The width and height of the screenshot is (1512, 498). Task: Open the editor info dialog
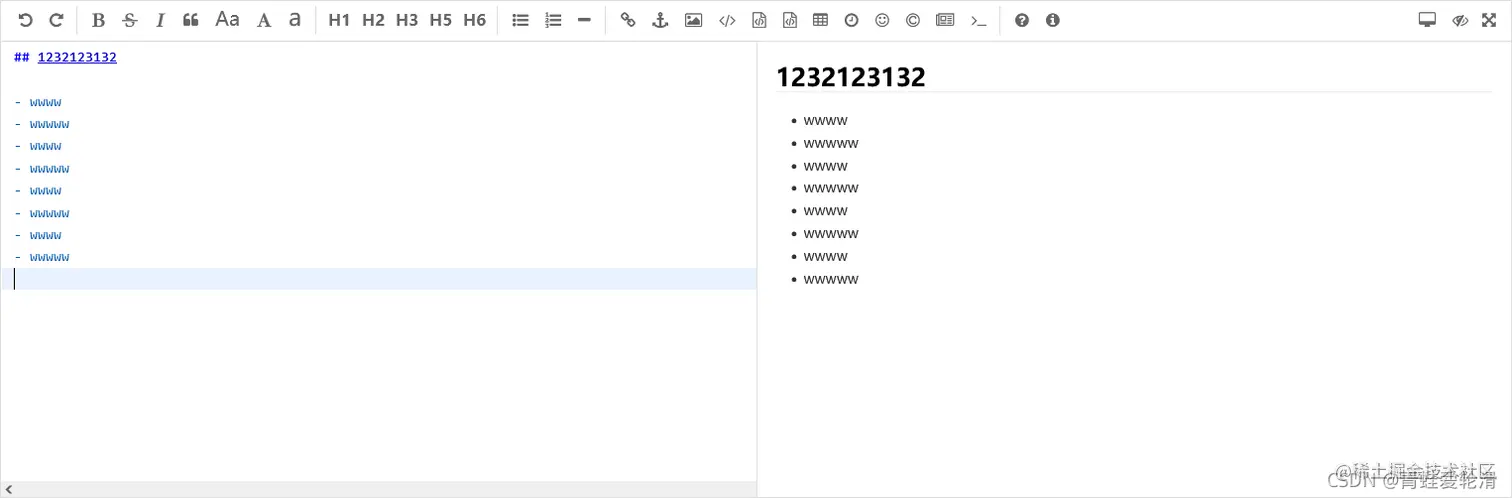[x=1053, y=20]
